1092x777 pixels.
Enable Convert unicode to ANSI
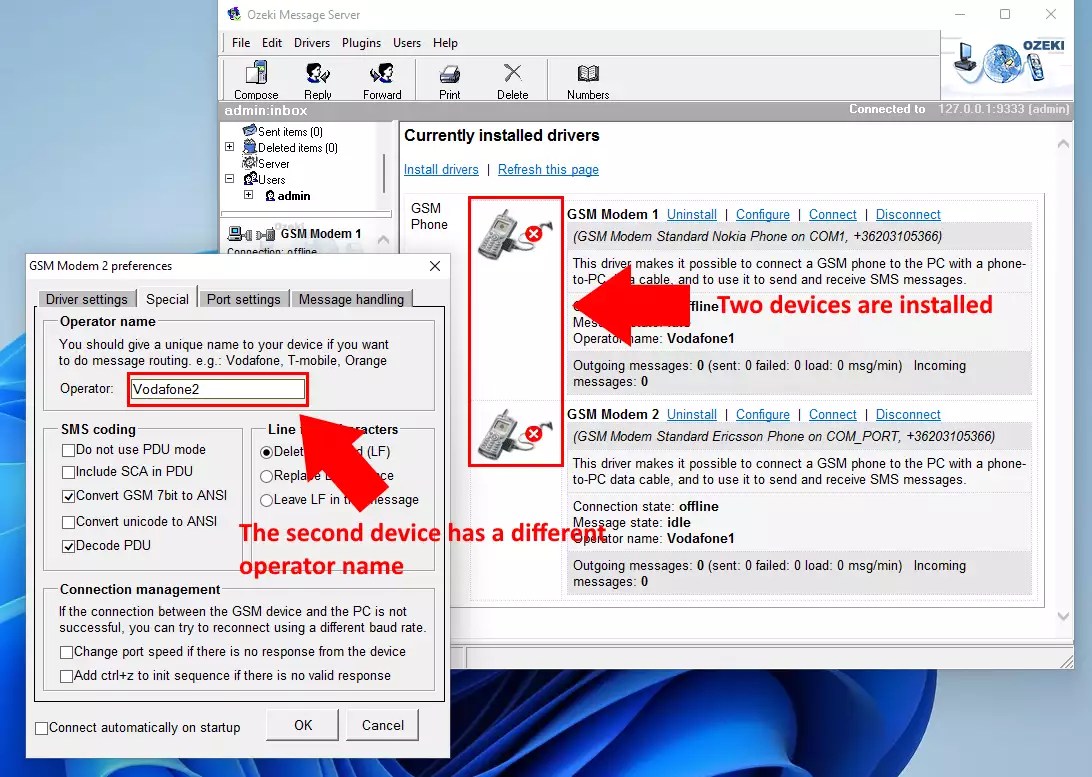click(x=68, y=522)
